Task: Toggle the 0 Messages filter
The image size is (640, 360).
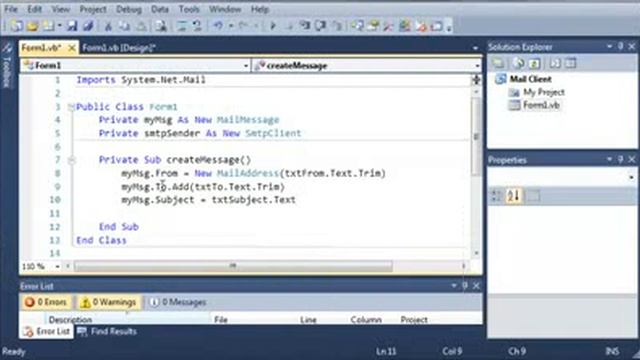Action: (178, 302)
